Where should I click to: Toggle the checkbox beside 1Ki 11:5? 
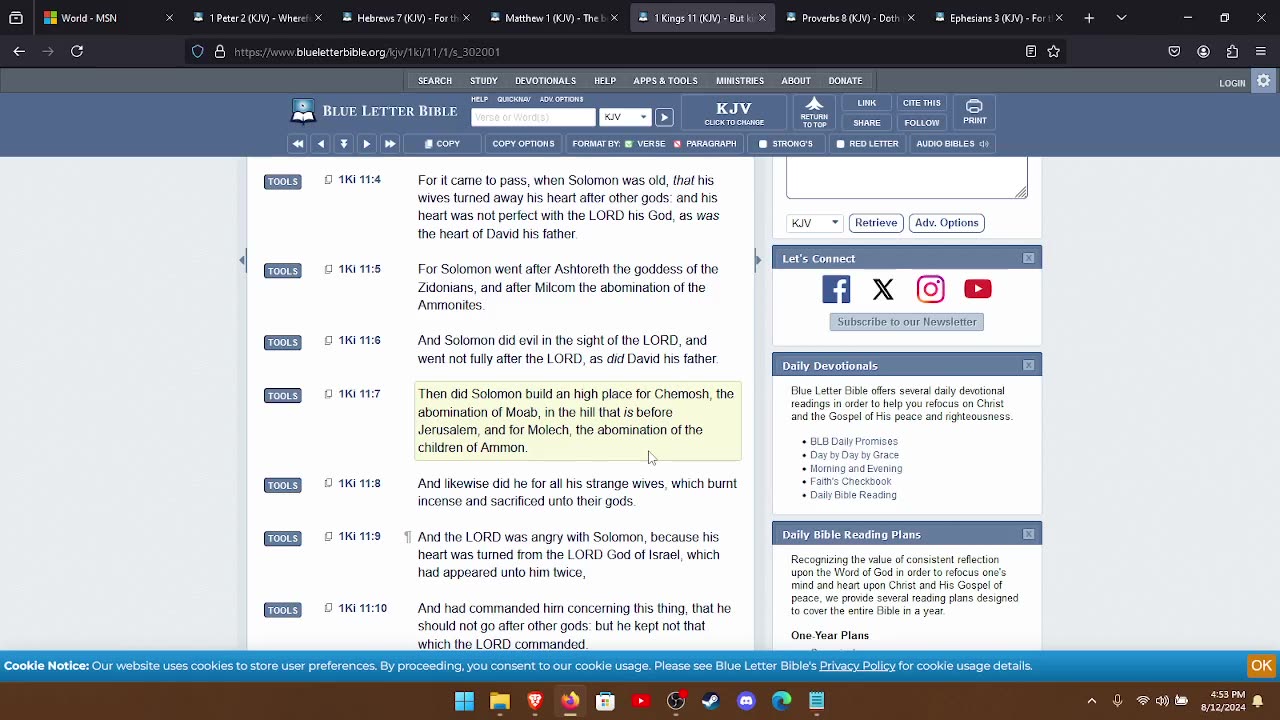328,269
